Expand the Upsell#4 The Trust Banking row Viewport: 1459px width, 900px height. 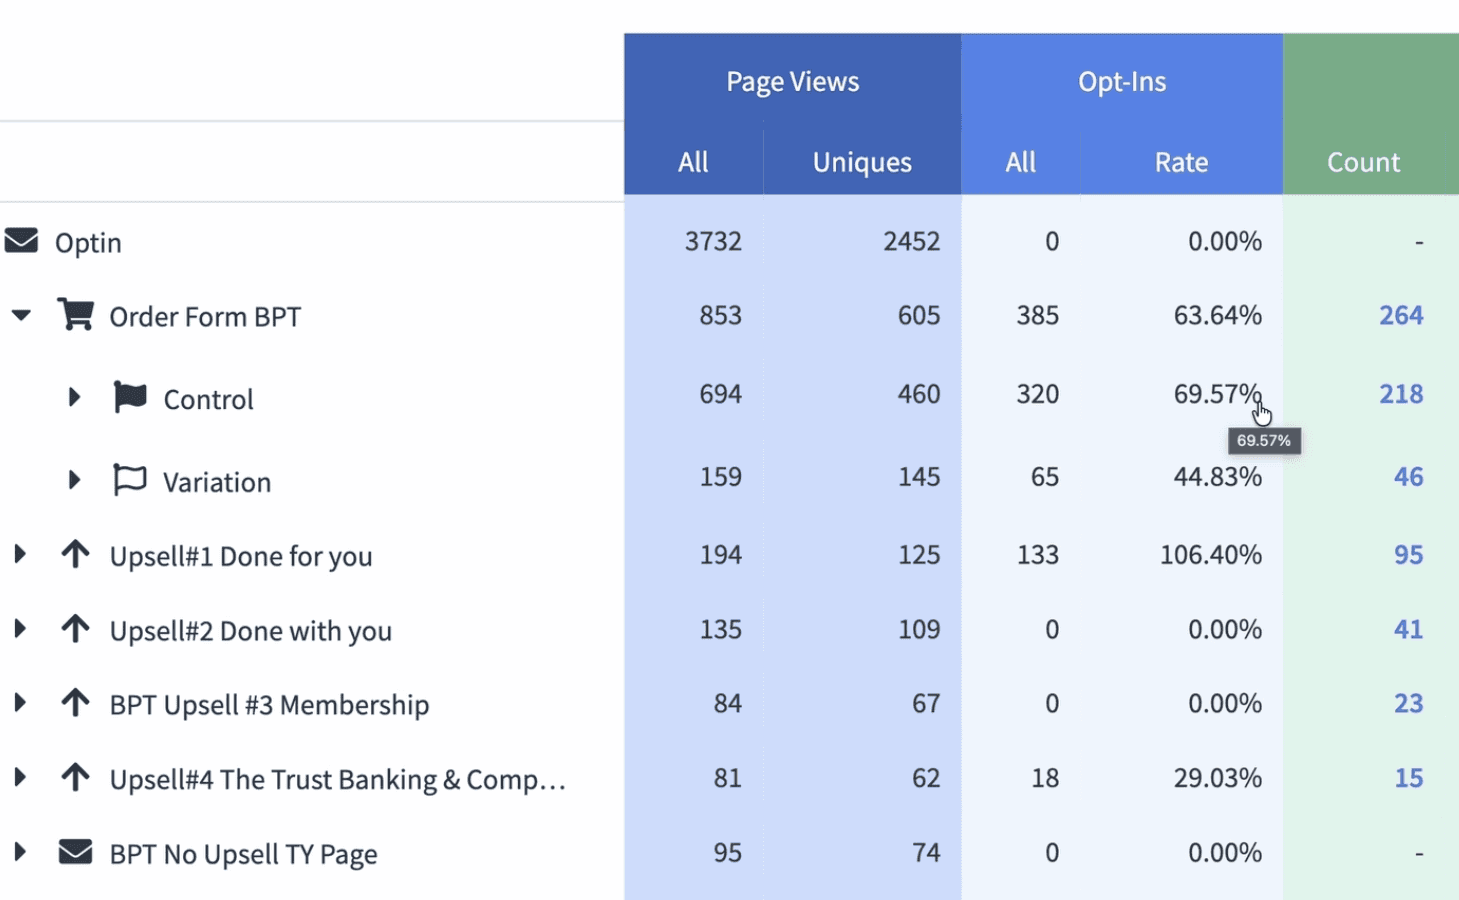[x=19, y=777]
